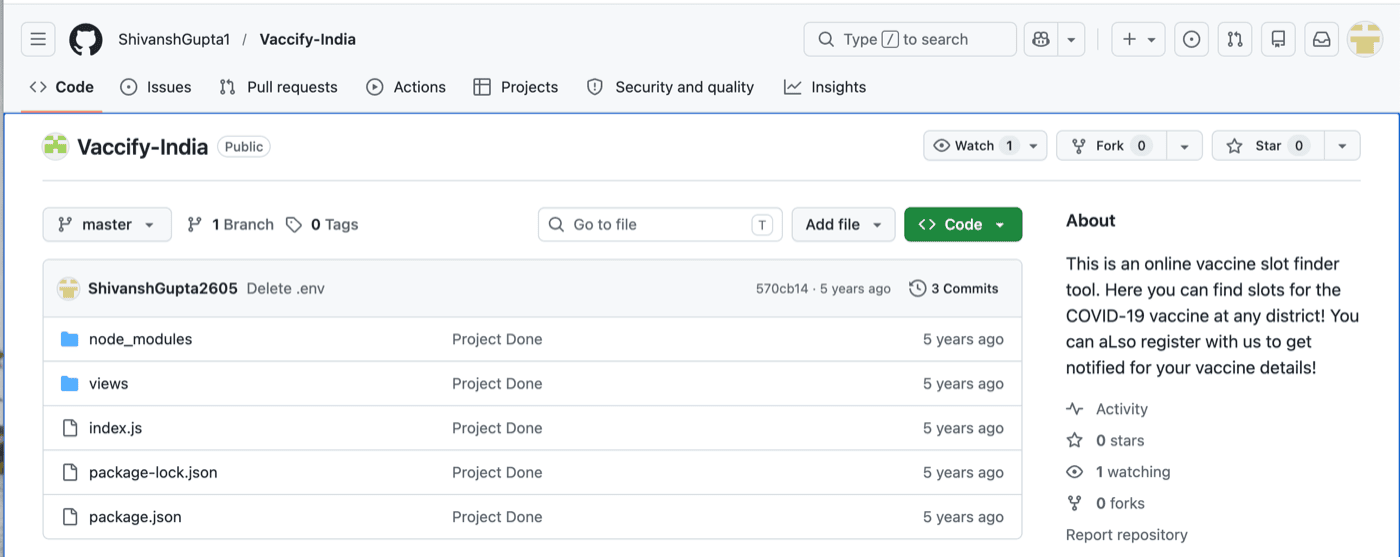The height and width of the screenshot is (557, 1400).
Task: Open the package.json file
Action: coord(135,517)
